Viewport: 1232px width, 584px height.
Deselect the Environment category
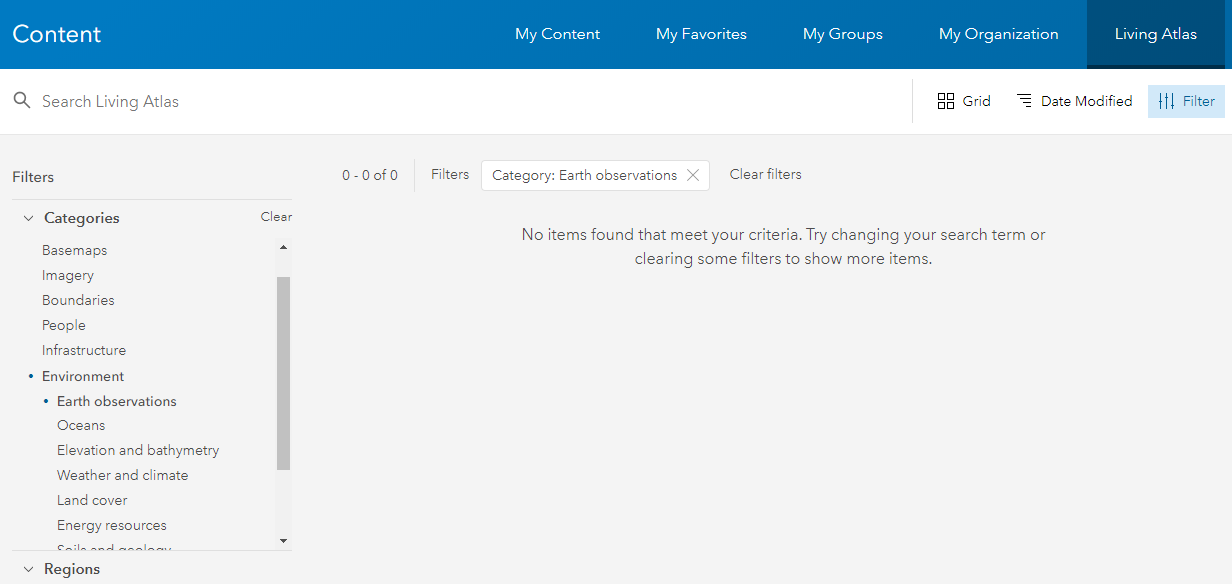(x=83, y=376)
